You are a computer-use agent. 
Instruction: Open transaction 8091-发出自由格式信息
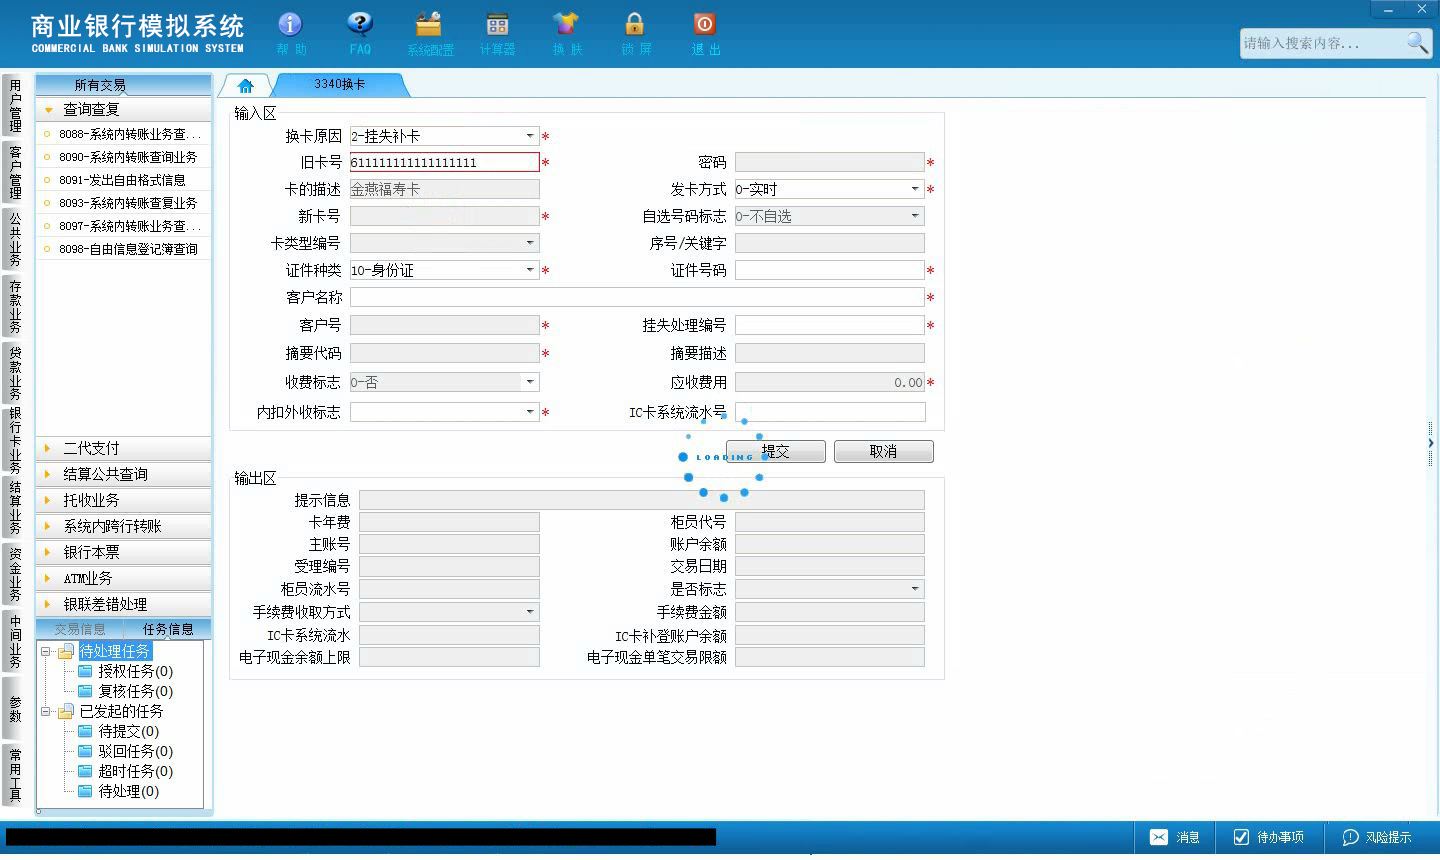(124, 180)
